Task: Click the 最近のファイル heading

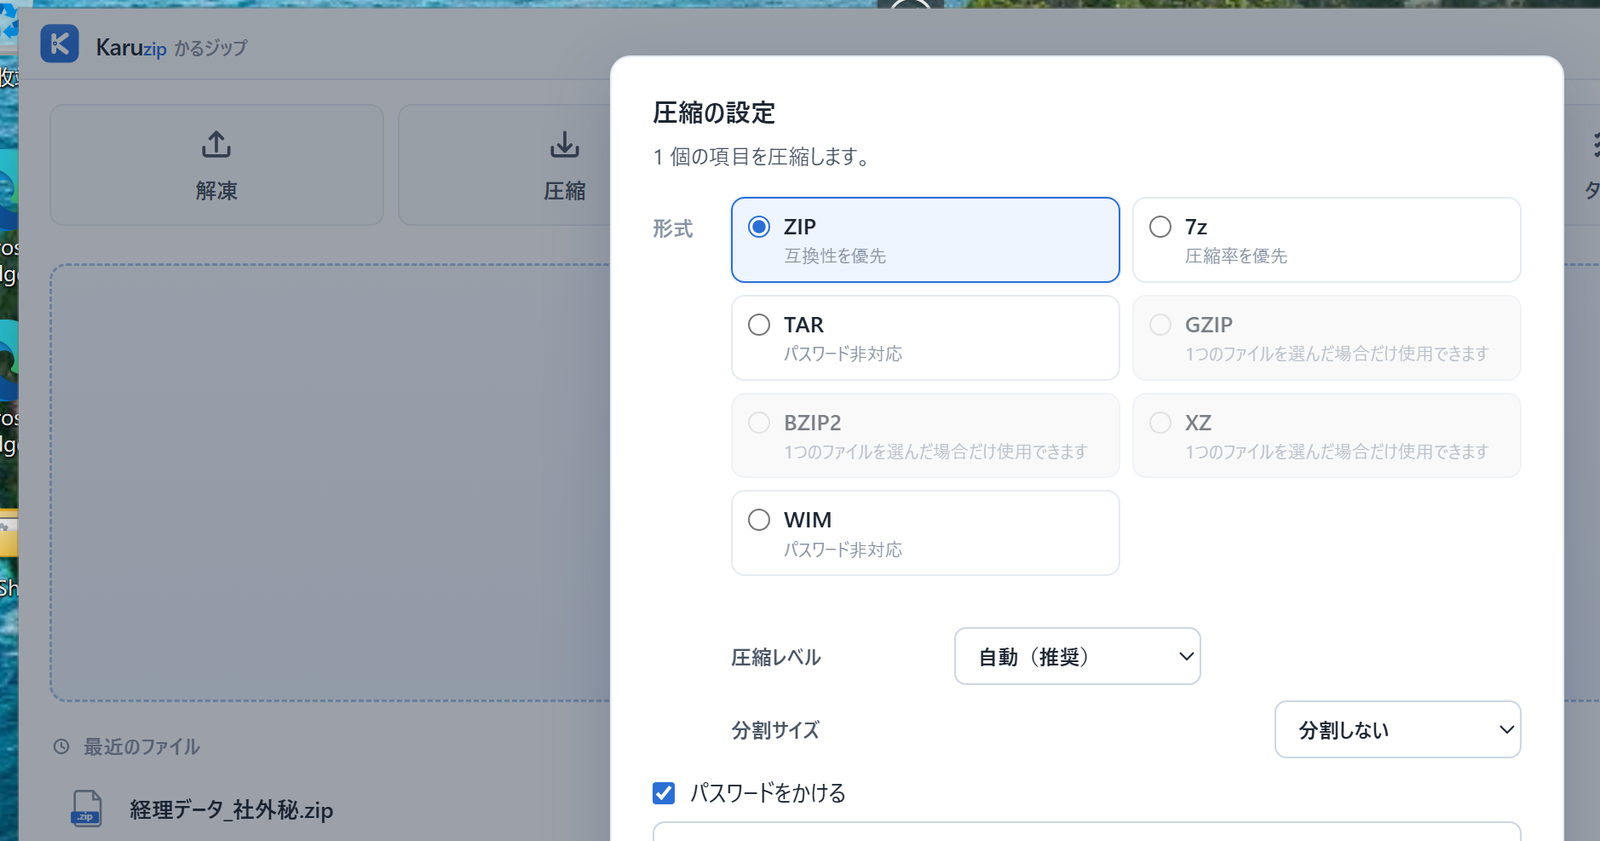Action: pyautogui.click(x=141, y=747)
